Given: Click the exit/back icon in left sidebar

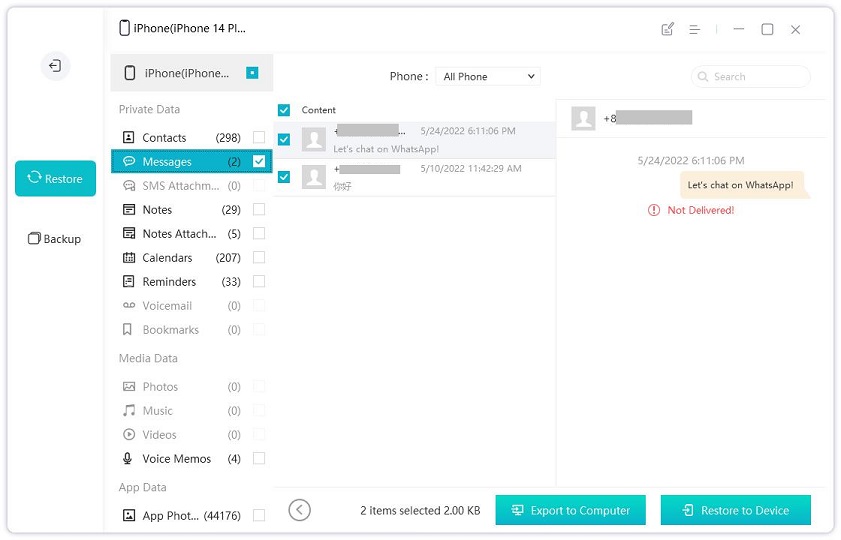Looking at the screenshot, I should (55, 66).
